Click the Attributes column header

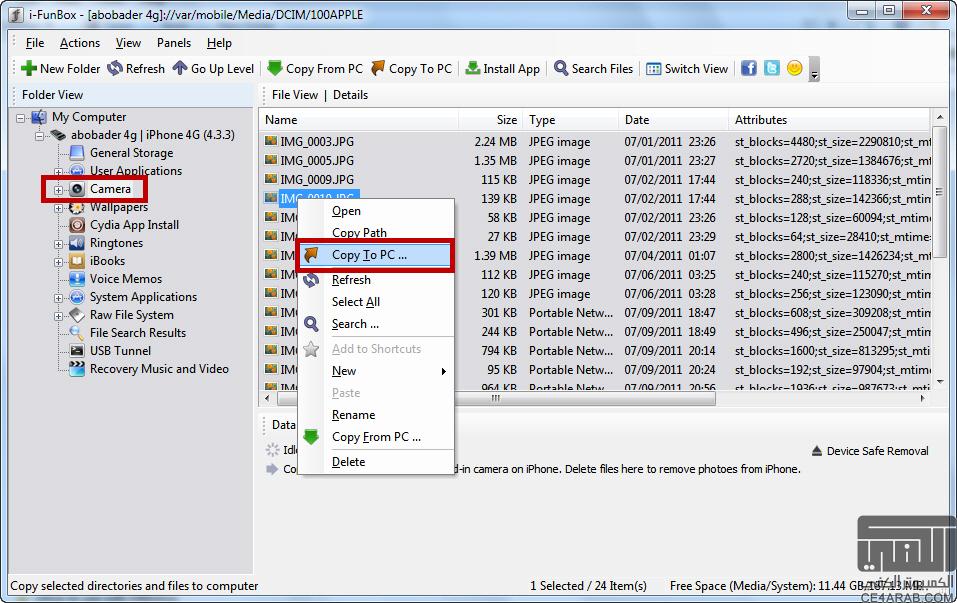click(x=829, y=120)
